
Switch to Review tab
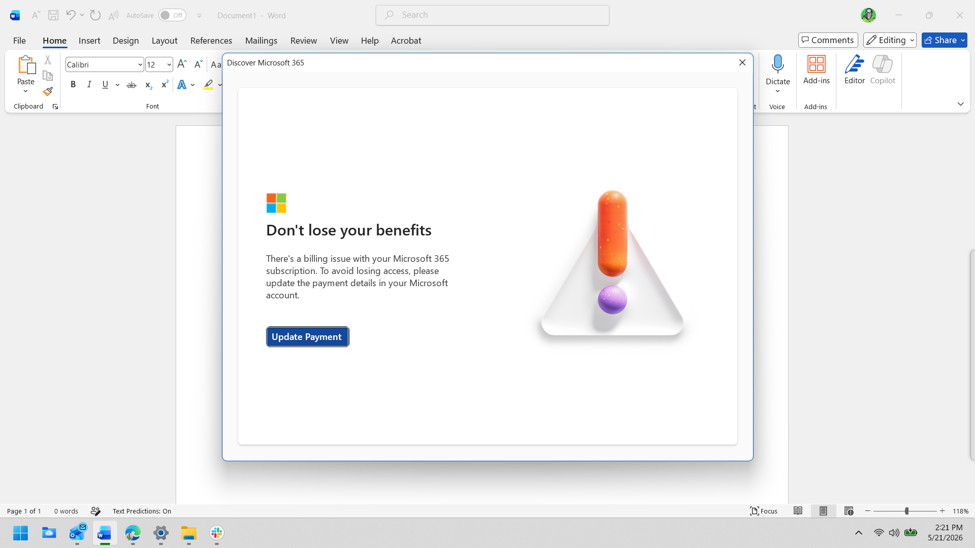coord(303,40)
